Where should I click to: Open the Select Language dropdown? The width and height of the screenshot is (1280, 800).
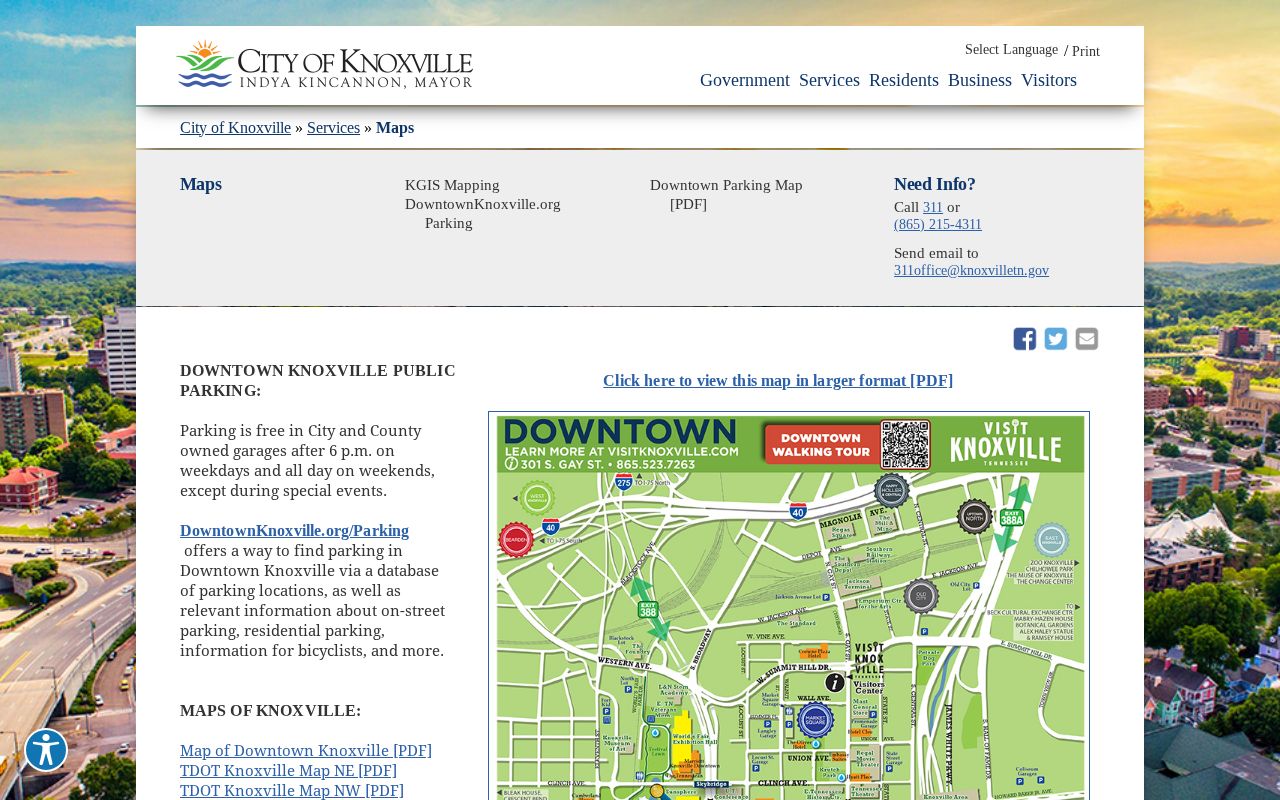coord(1011,50)
